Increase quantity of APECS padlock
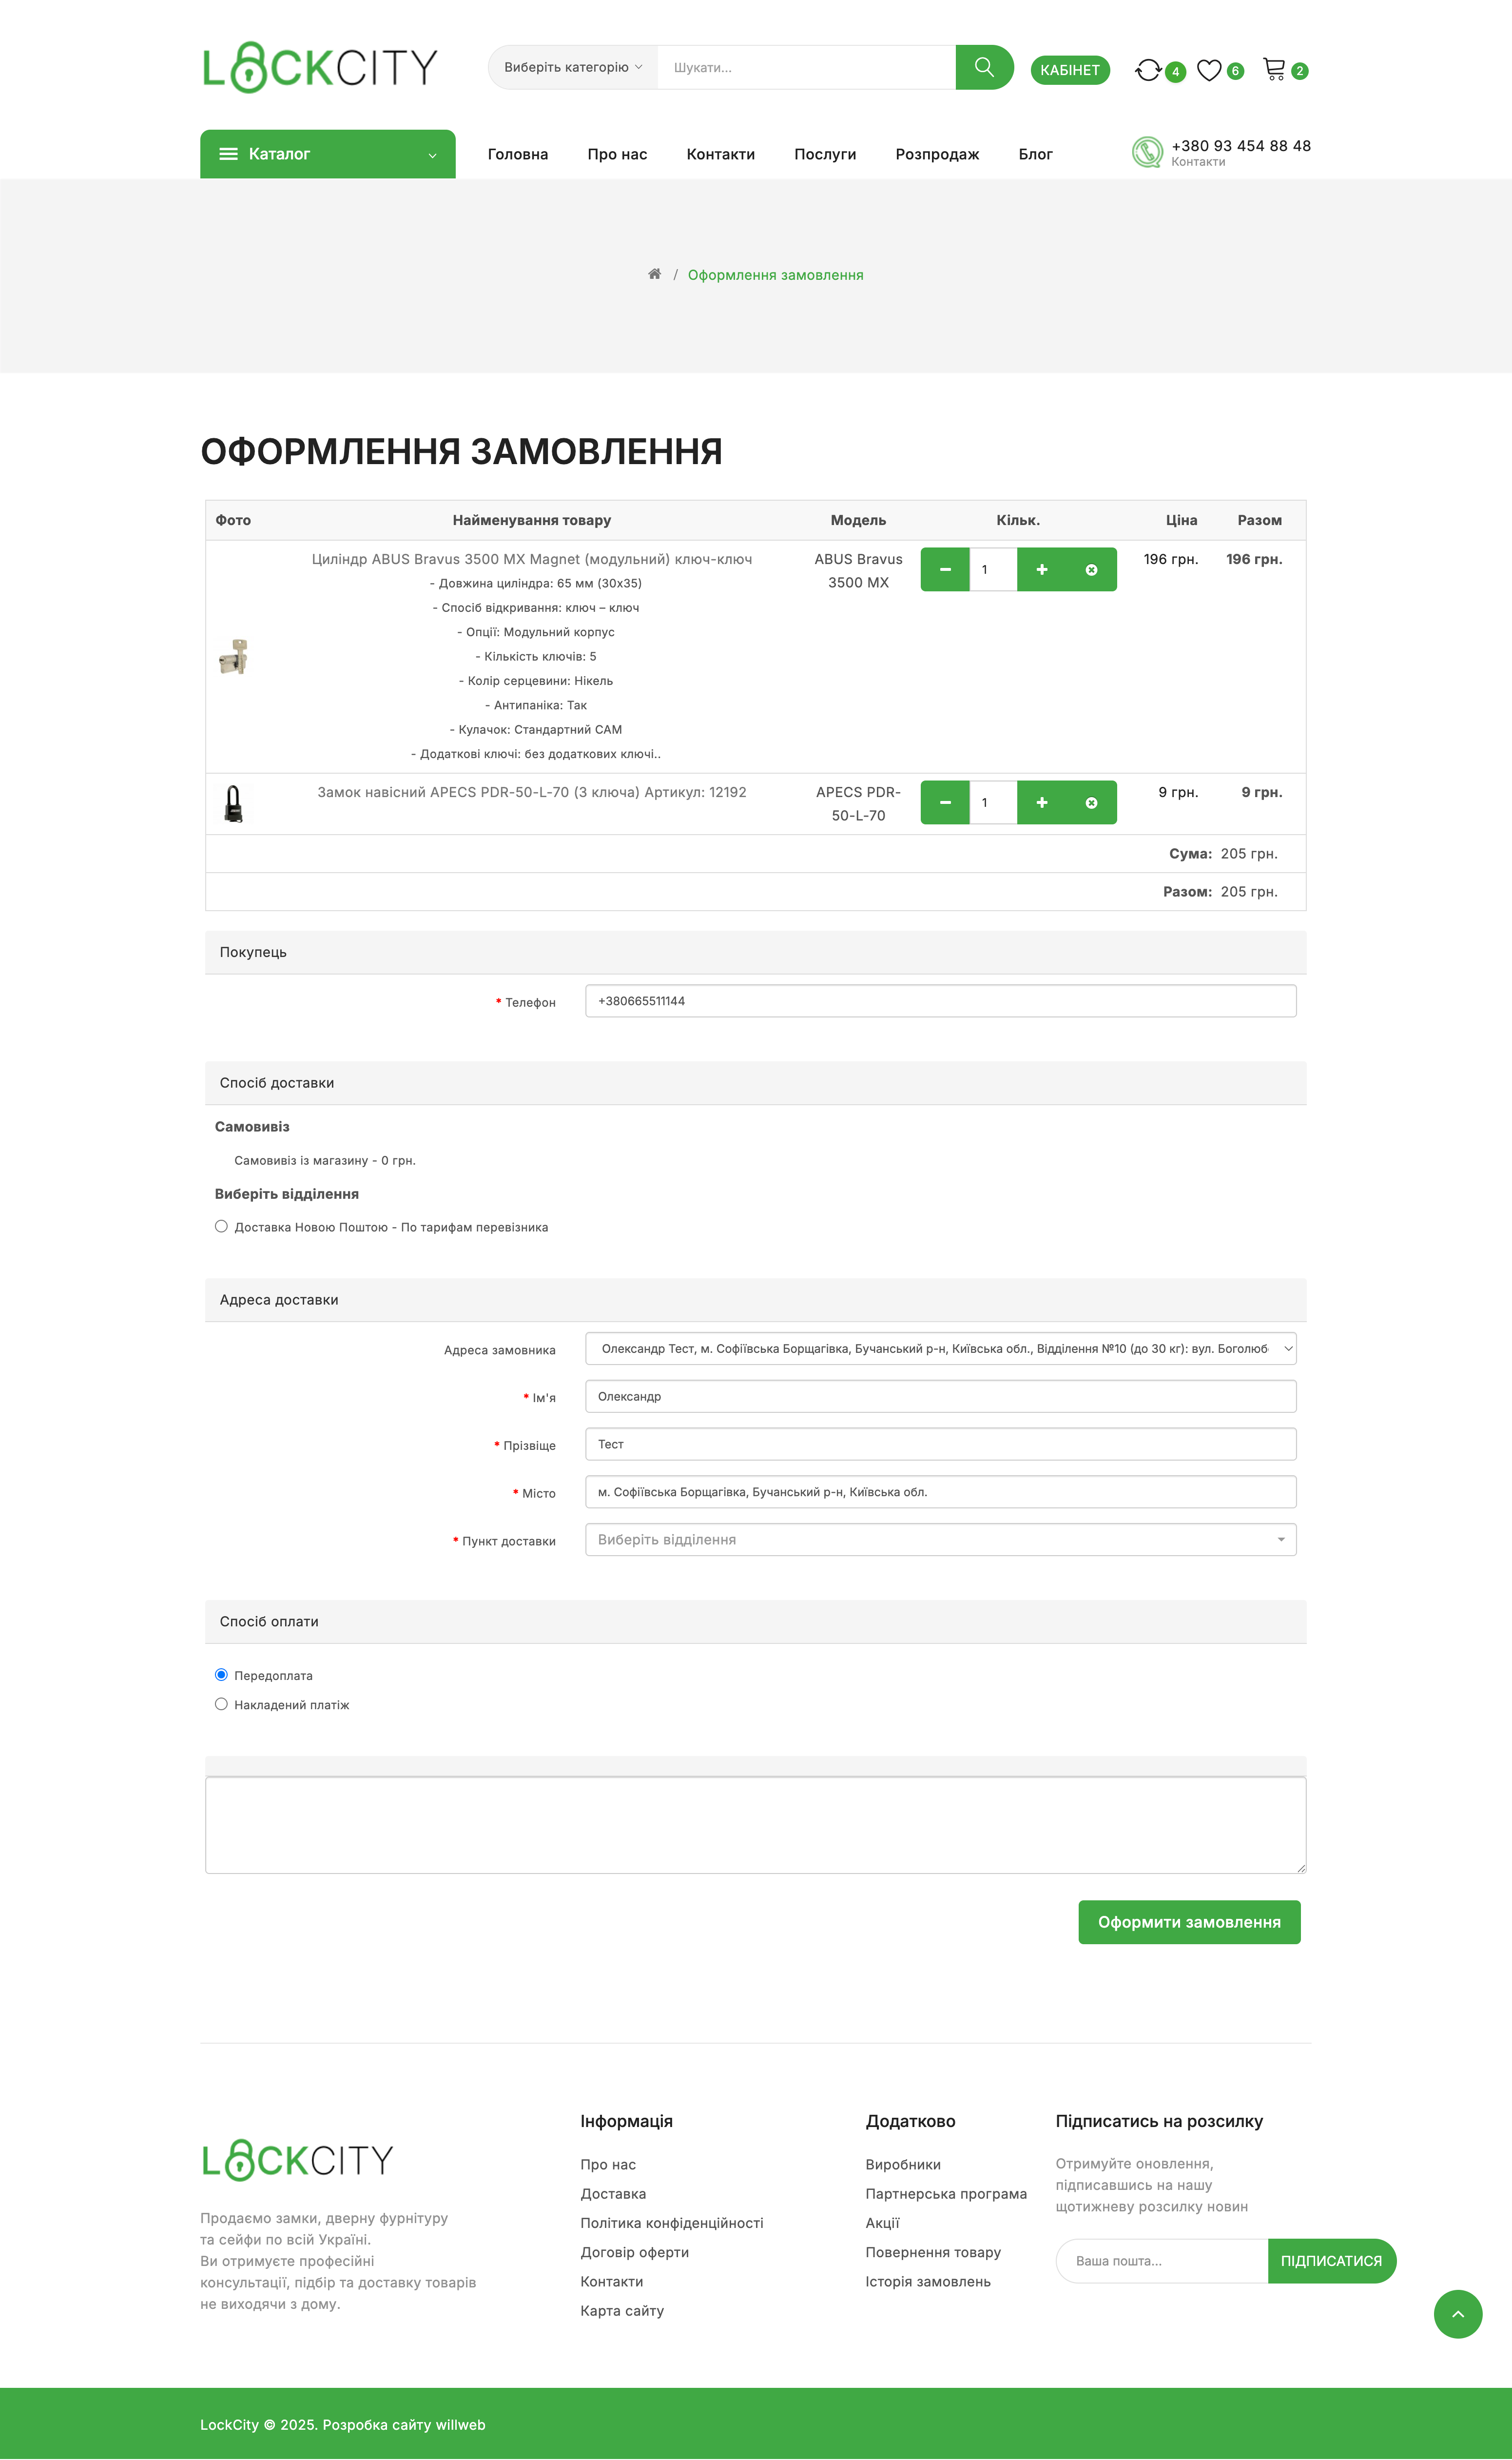This screenshot has width=1512, height=2460. point(1042,803)
